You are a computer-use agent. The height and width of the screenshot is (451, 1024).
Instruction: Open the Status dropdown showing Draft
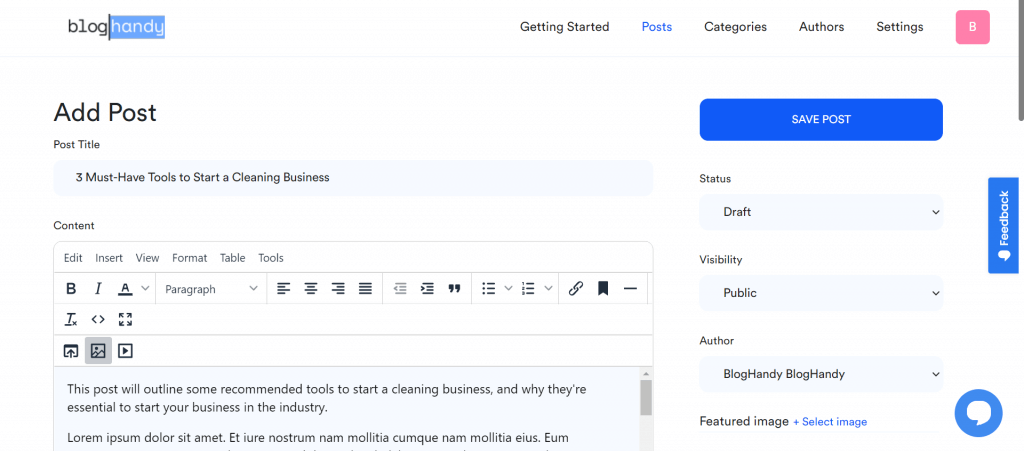coord(821,212)
